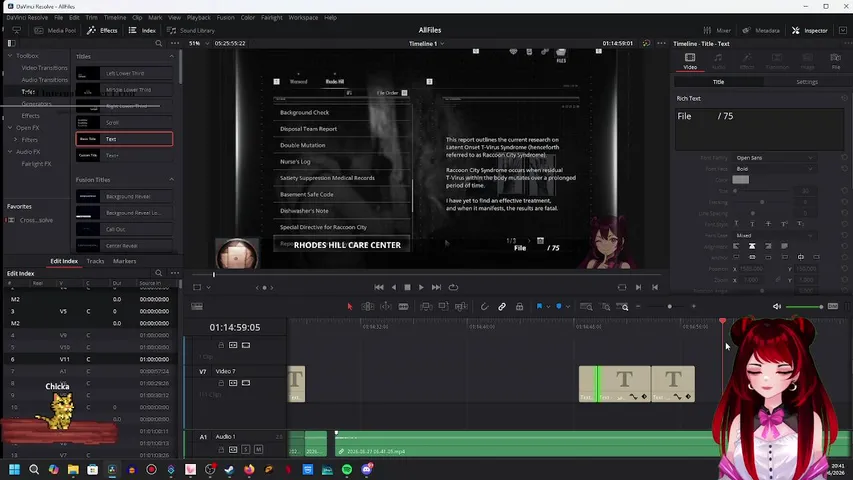Jump to first frame
Screen dimensions: 853x480
tap(379, 287)
